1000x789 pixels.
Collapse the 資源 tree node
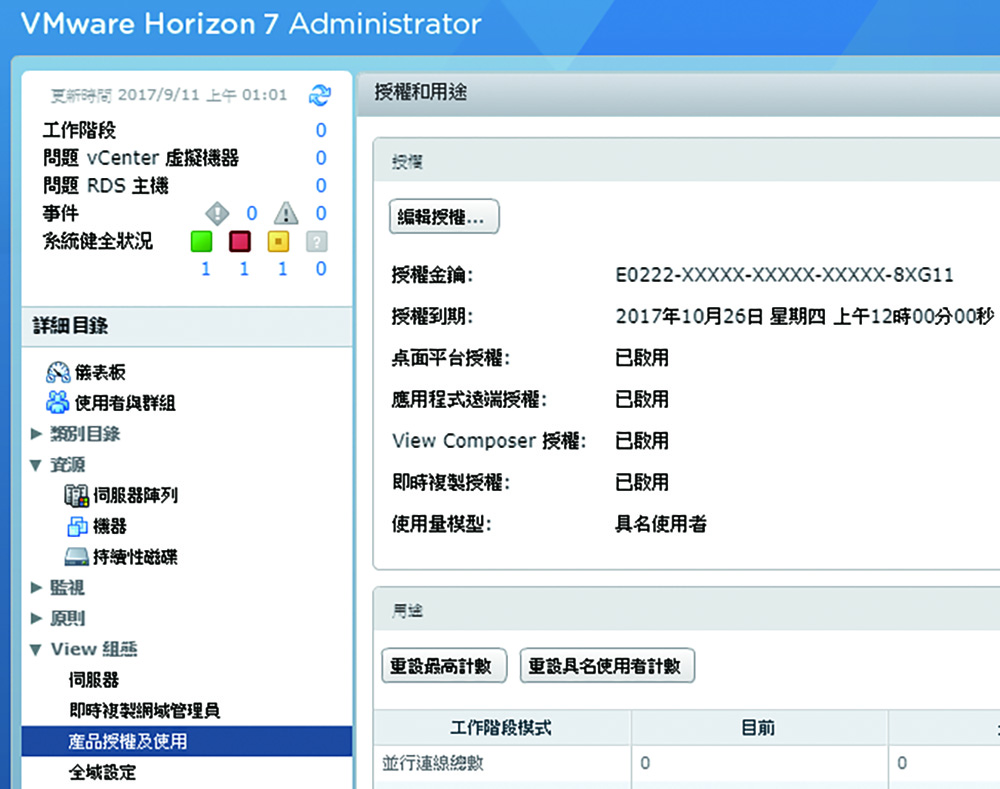(36, 465)
